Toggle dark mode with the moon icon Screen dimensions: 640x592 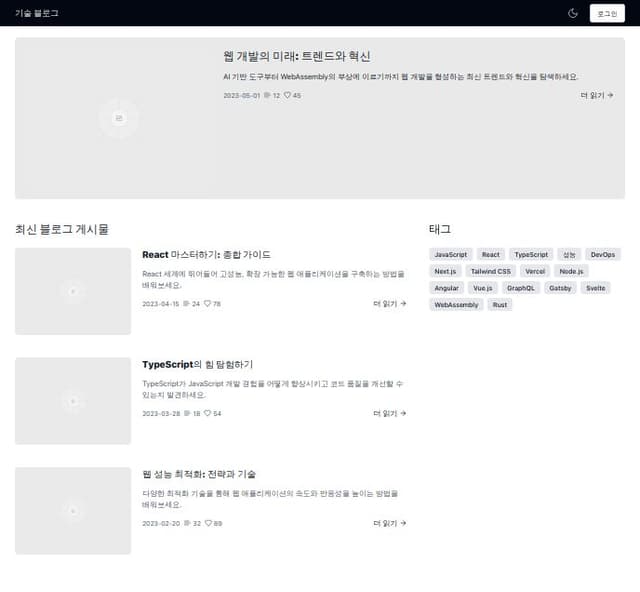pyautogui.click(x=573, y=13)
